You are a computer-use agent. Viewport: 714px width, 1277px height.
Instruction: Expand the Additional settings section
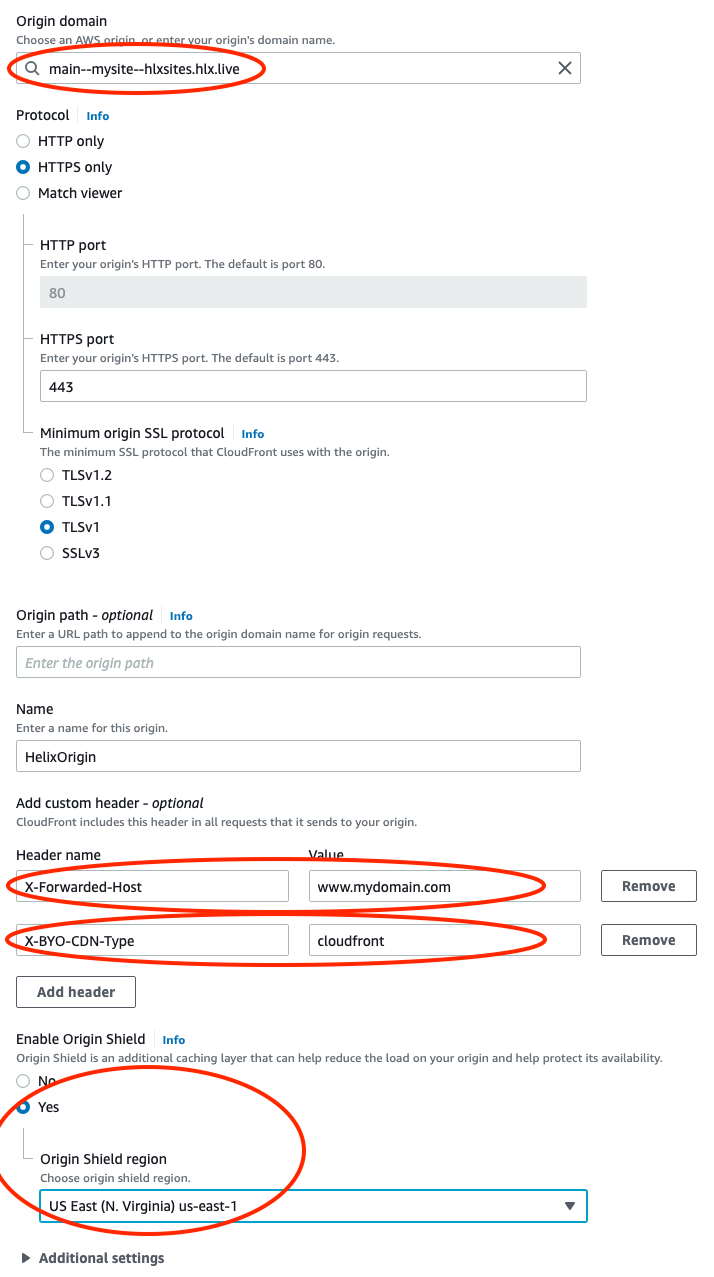coord(92,1258)
